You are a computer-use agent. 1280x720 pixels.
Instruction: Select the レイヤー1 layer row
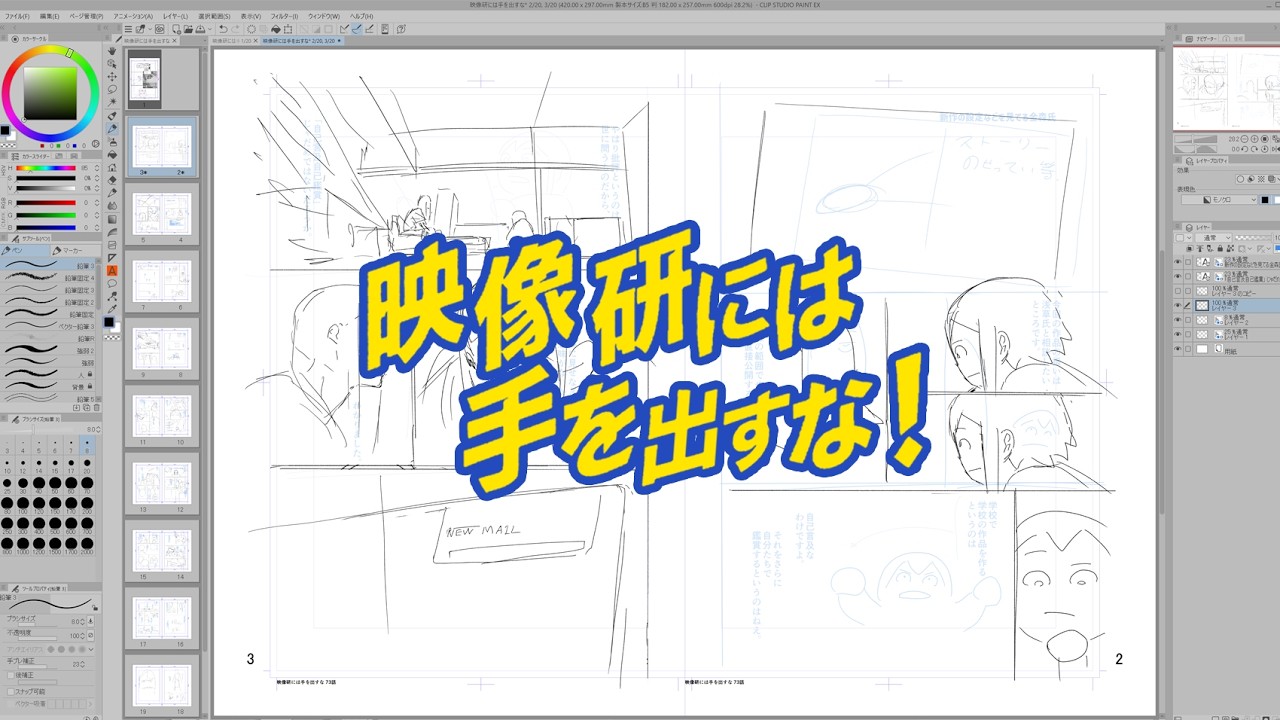[1226, 334]
